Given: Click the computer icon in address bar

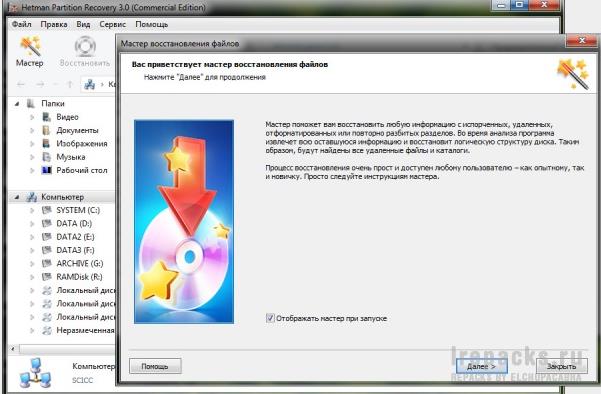Looking at the screenshot, I should 90,84.
